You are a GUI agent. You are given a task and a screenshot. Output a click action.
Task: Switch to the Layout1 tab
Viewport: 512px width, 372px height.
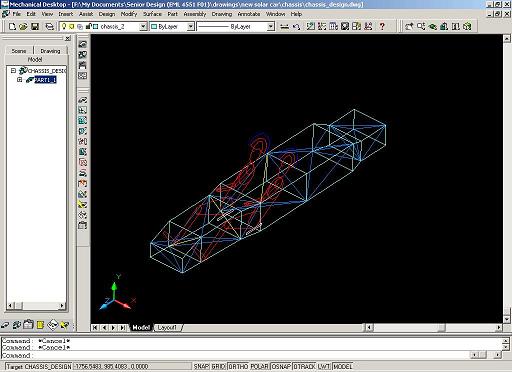click(167, 328)
